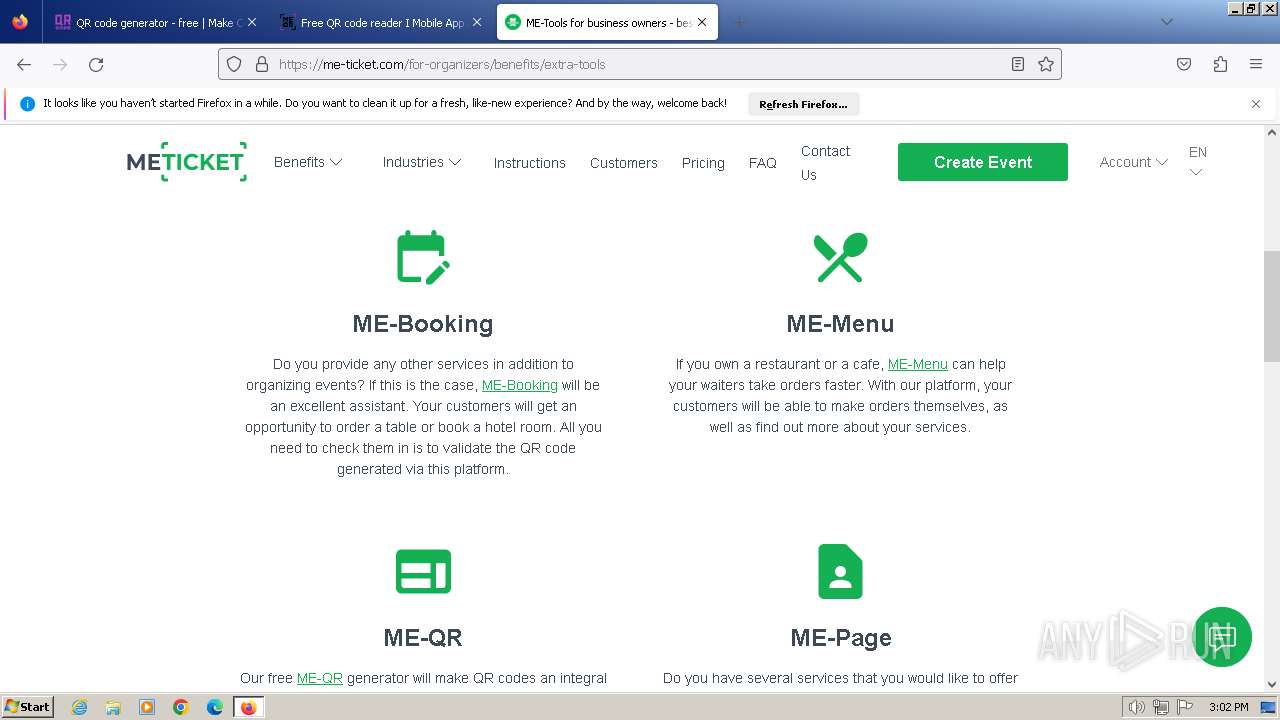Close the ME-Tools tab

(704, 22)
